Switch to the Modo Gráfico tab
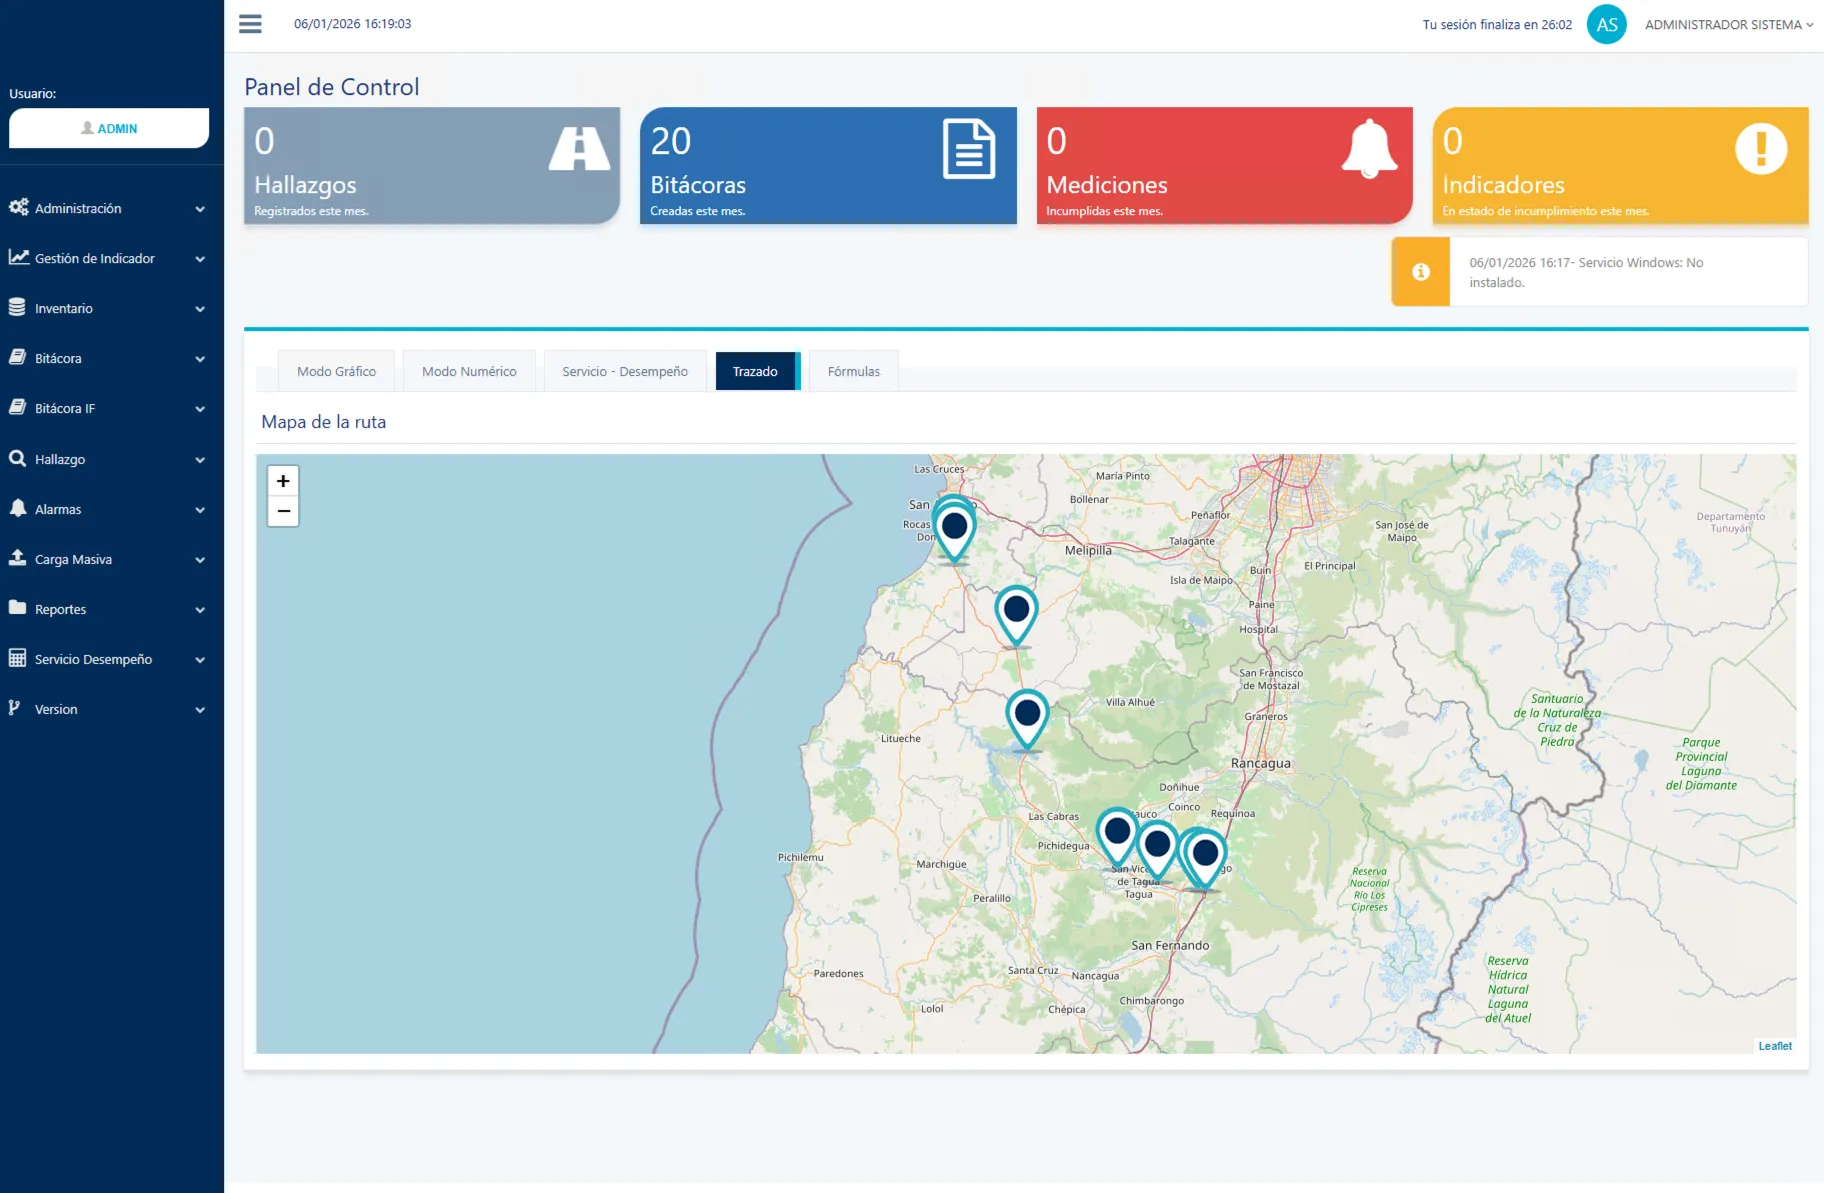 point(336,371)
